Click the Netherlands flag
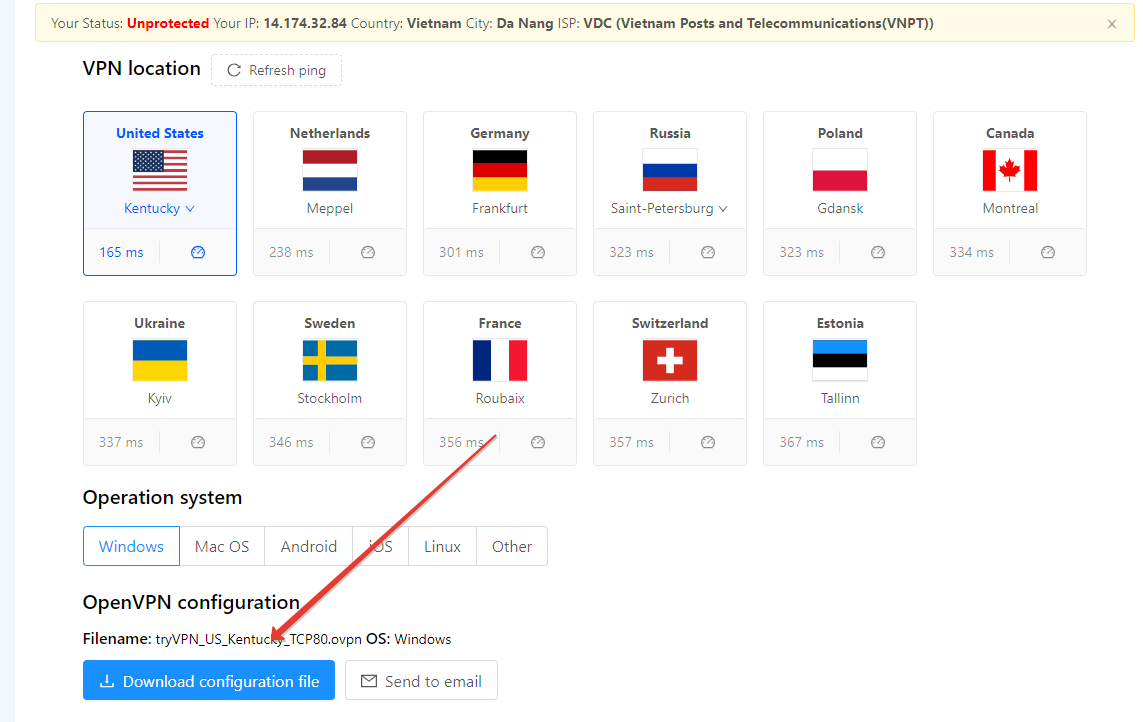1144x722 pixels. 330,170
